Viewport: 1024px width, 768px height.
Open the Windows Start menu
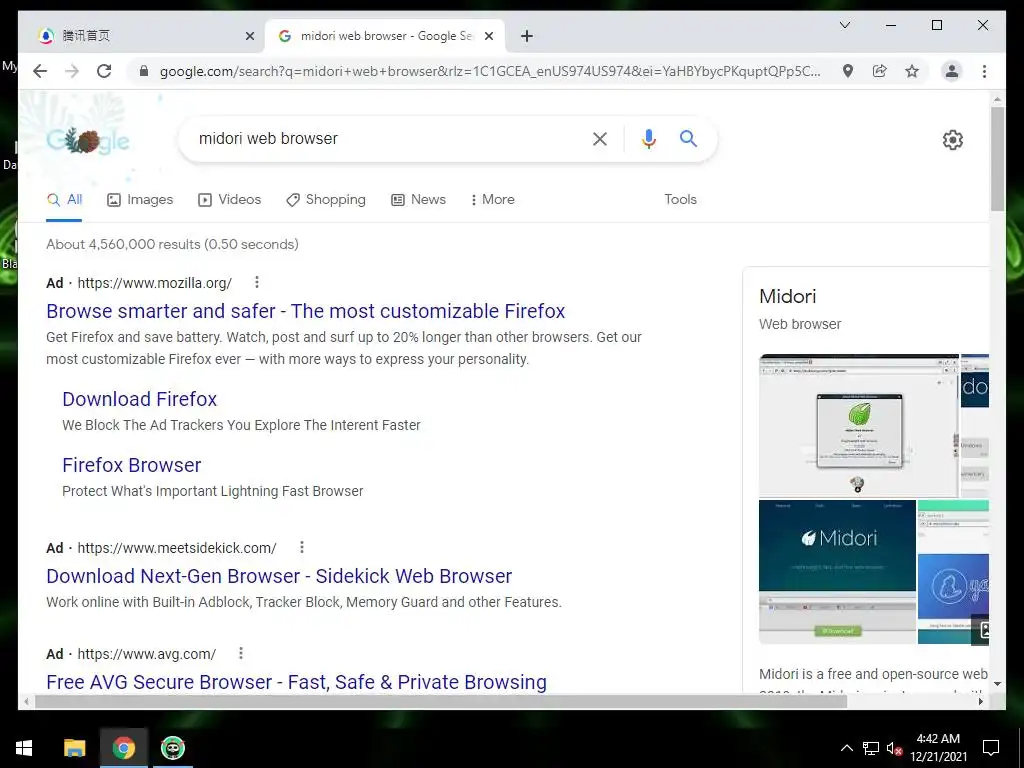tap(24, 748)
